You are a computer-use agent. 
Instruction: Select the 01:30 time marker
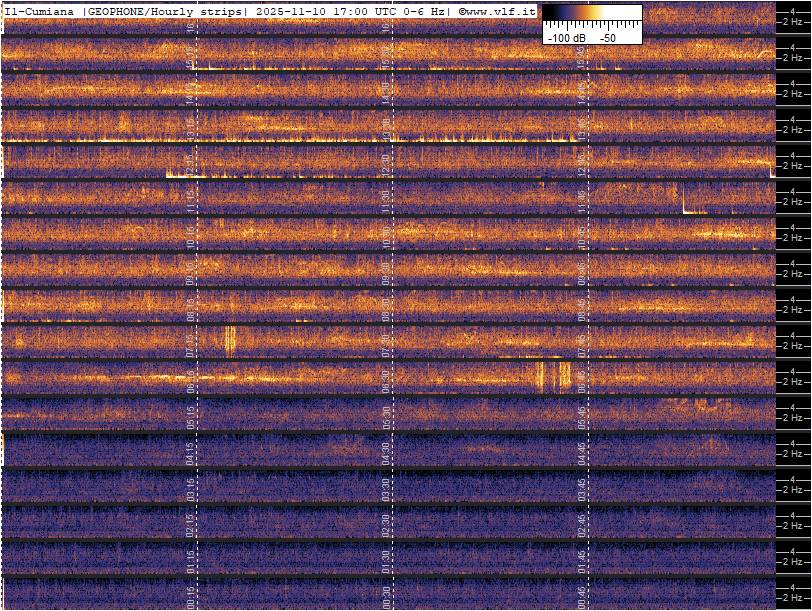[387, 557]
